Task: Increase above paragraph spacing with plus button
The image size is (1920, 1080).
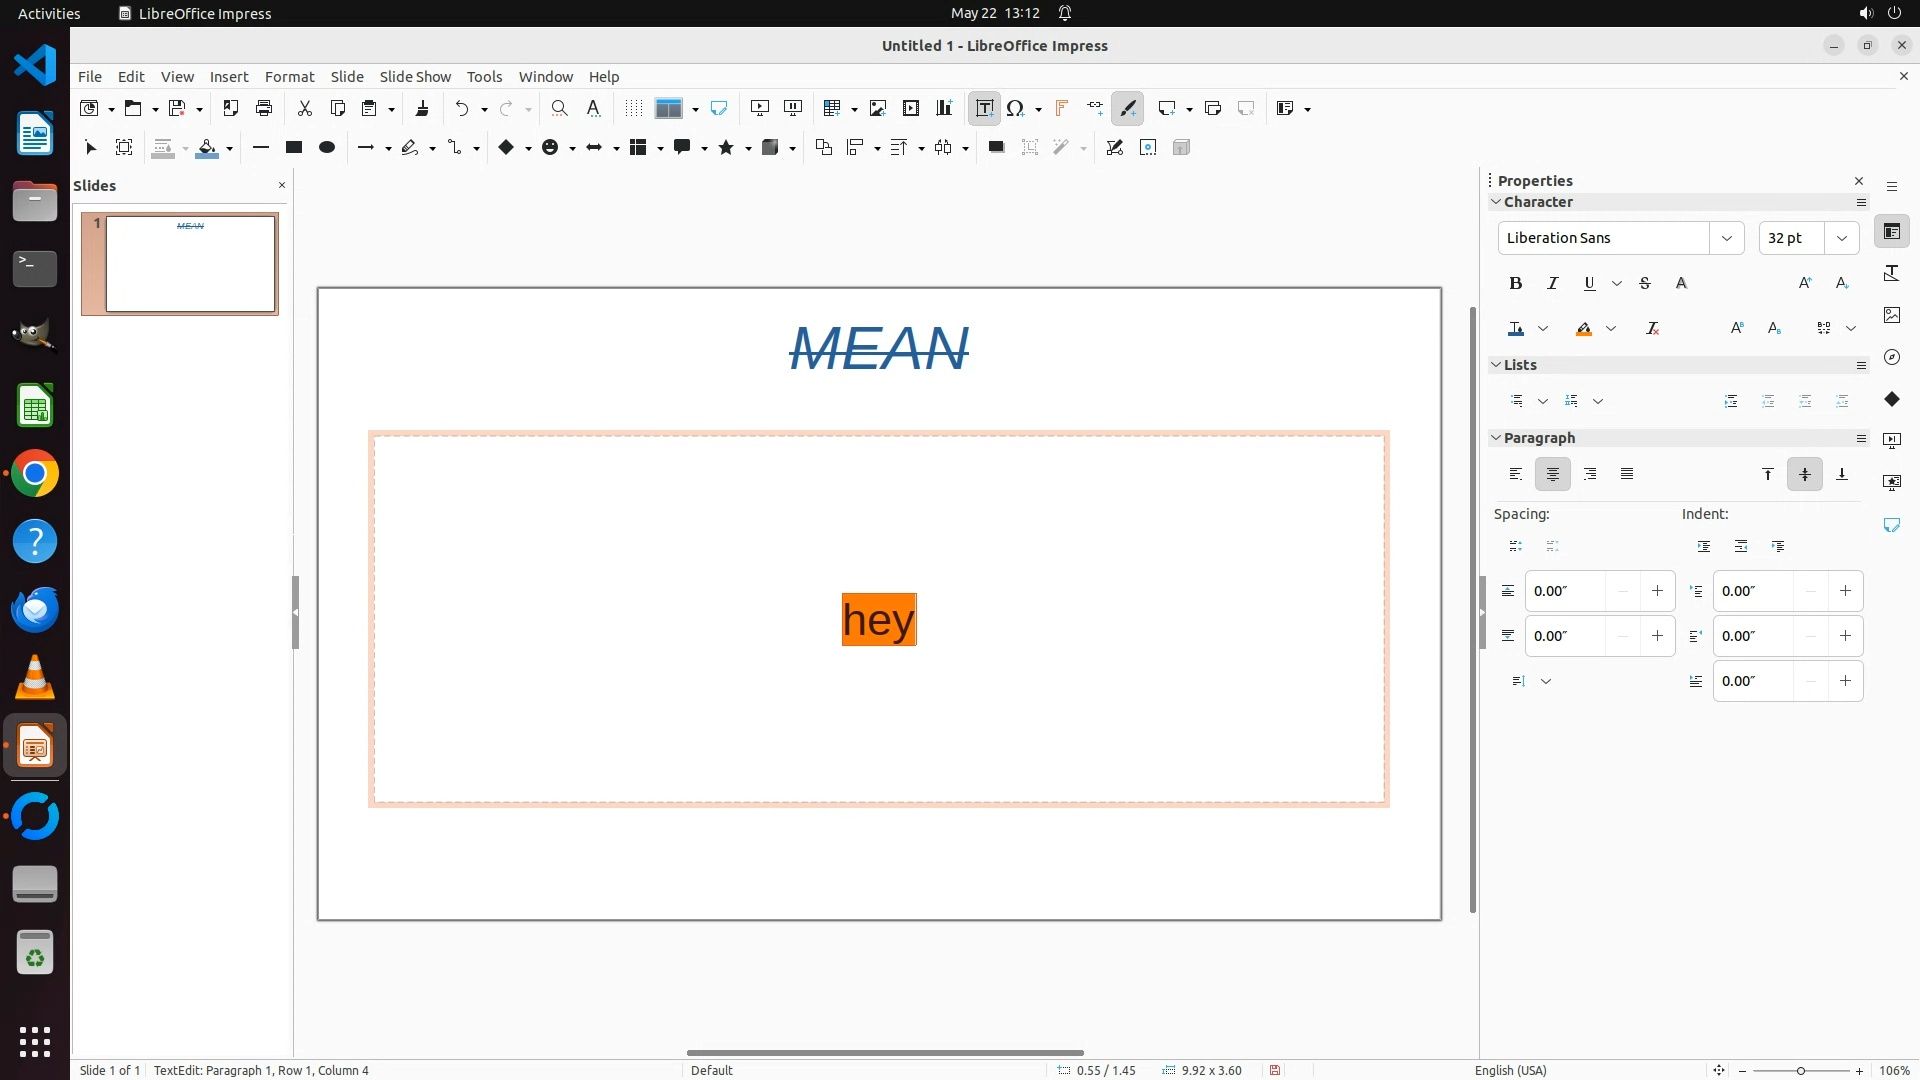Action: tap(1657, 591)
